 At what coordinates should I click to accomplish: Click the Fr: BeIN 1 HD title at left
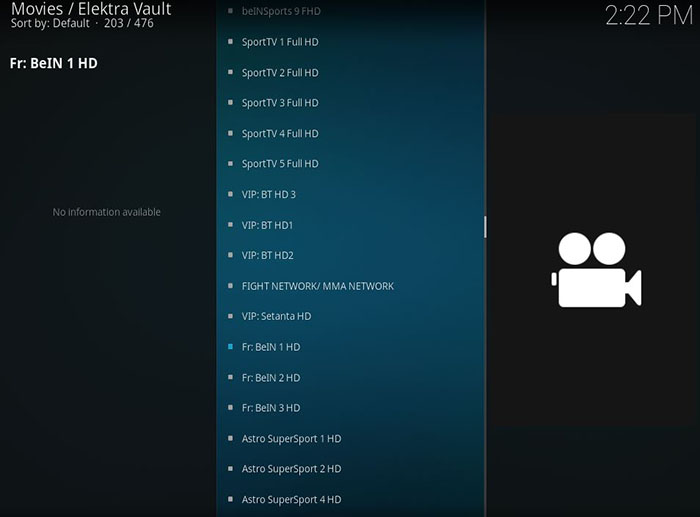click(54, 63)
